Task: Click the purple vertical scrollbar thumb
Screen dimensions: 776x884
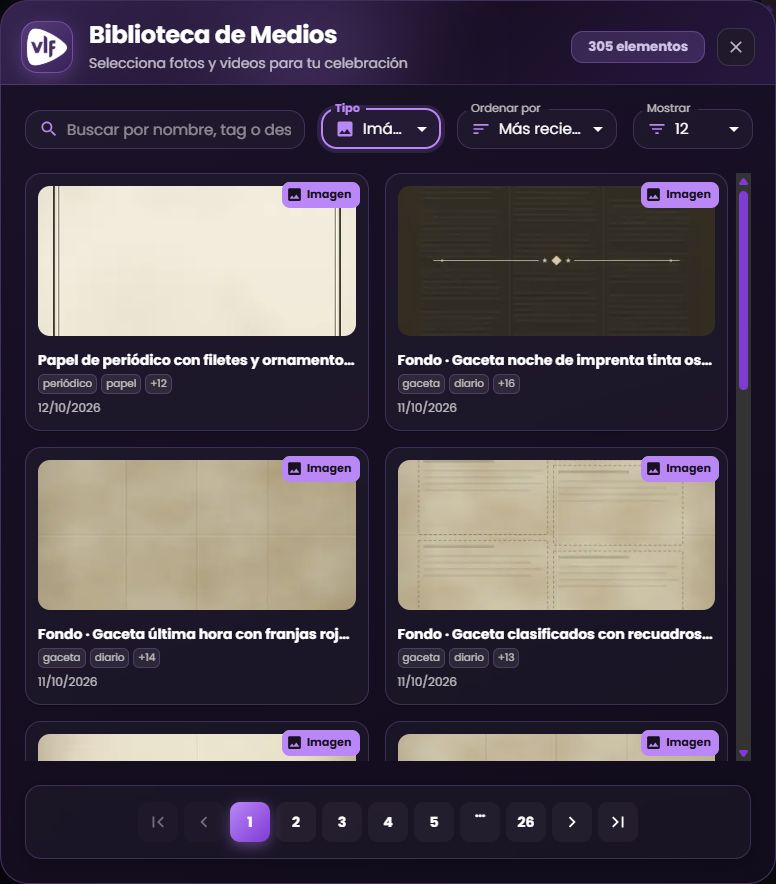Action: pyautogui.click(x=743, y=290)
